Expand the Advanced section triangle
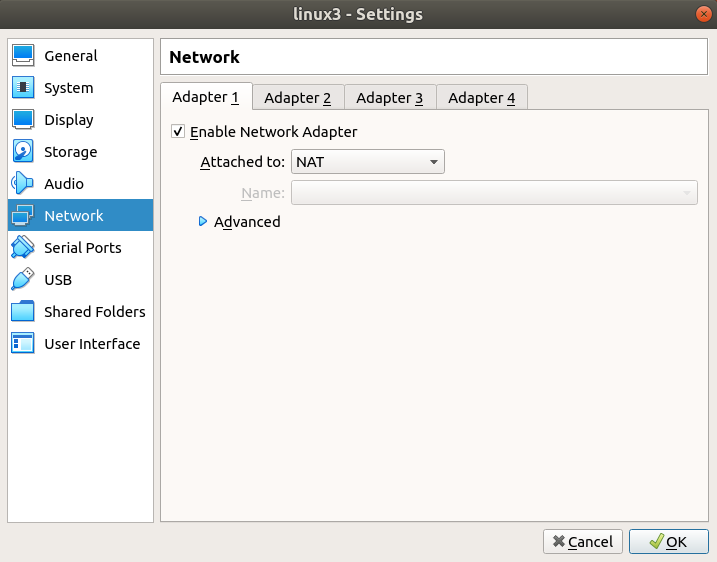Image resolution: width=717 pixels, height=562 pixels. point(203,222)
